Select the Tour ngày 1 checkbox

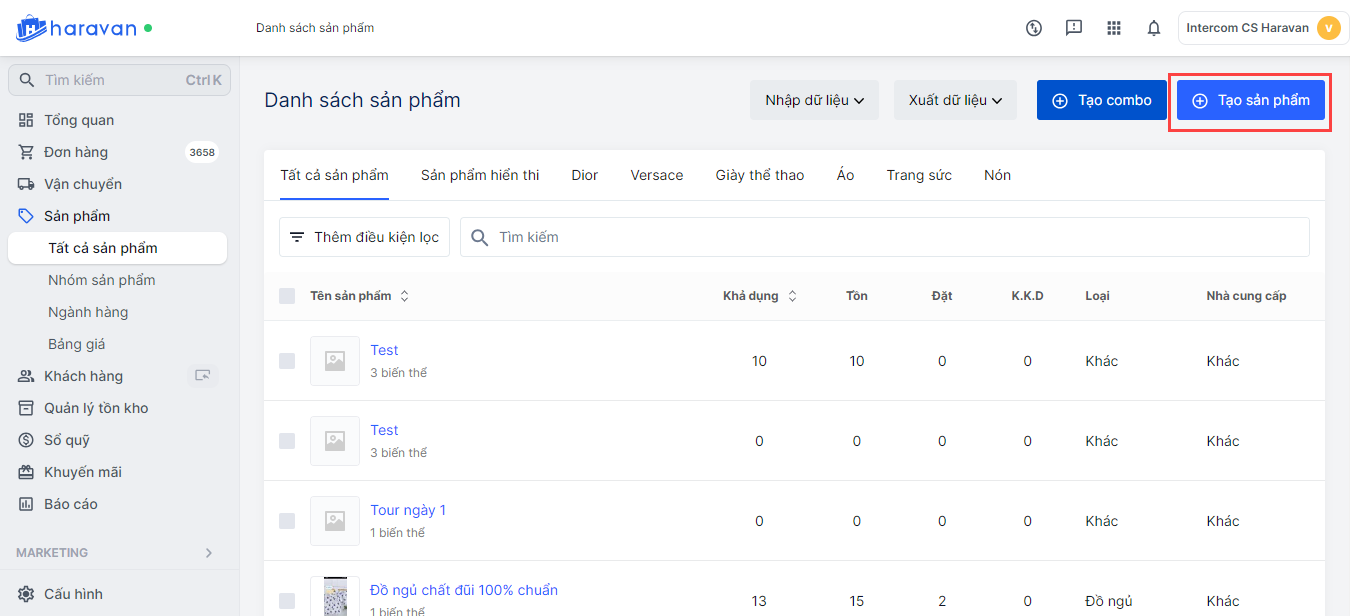[x=287, y=521]
